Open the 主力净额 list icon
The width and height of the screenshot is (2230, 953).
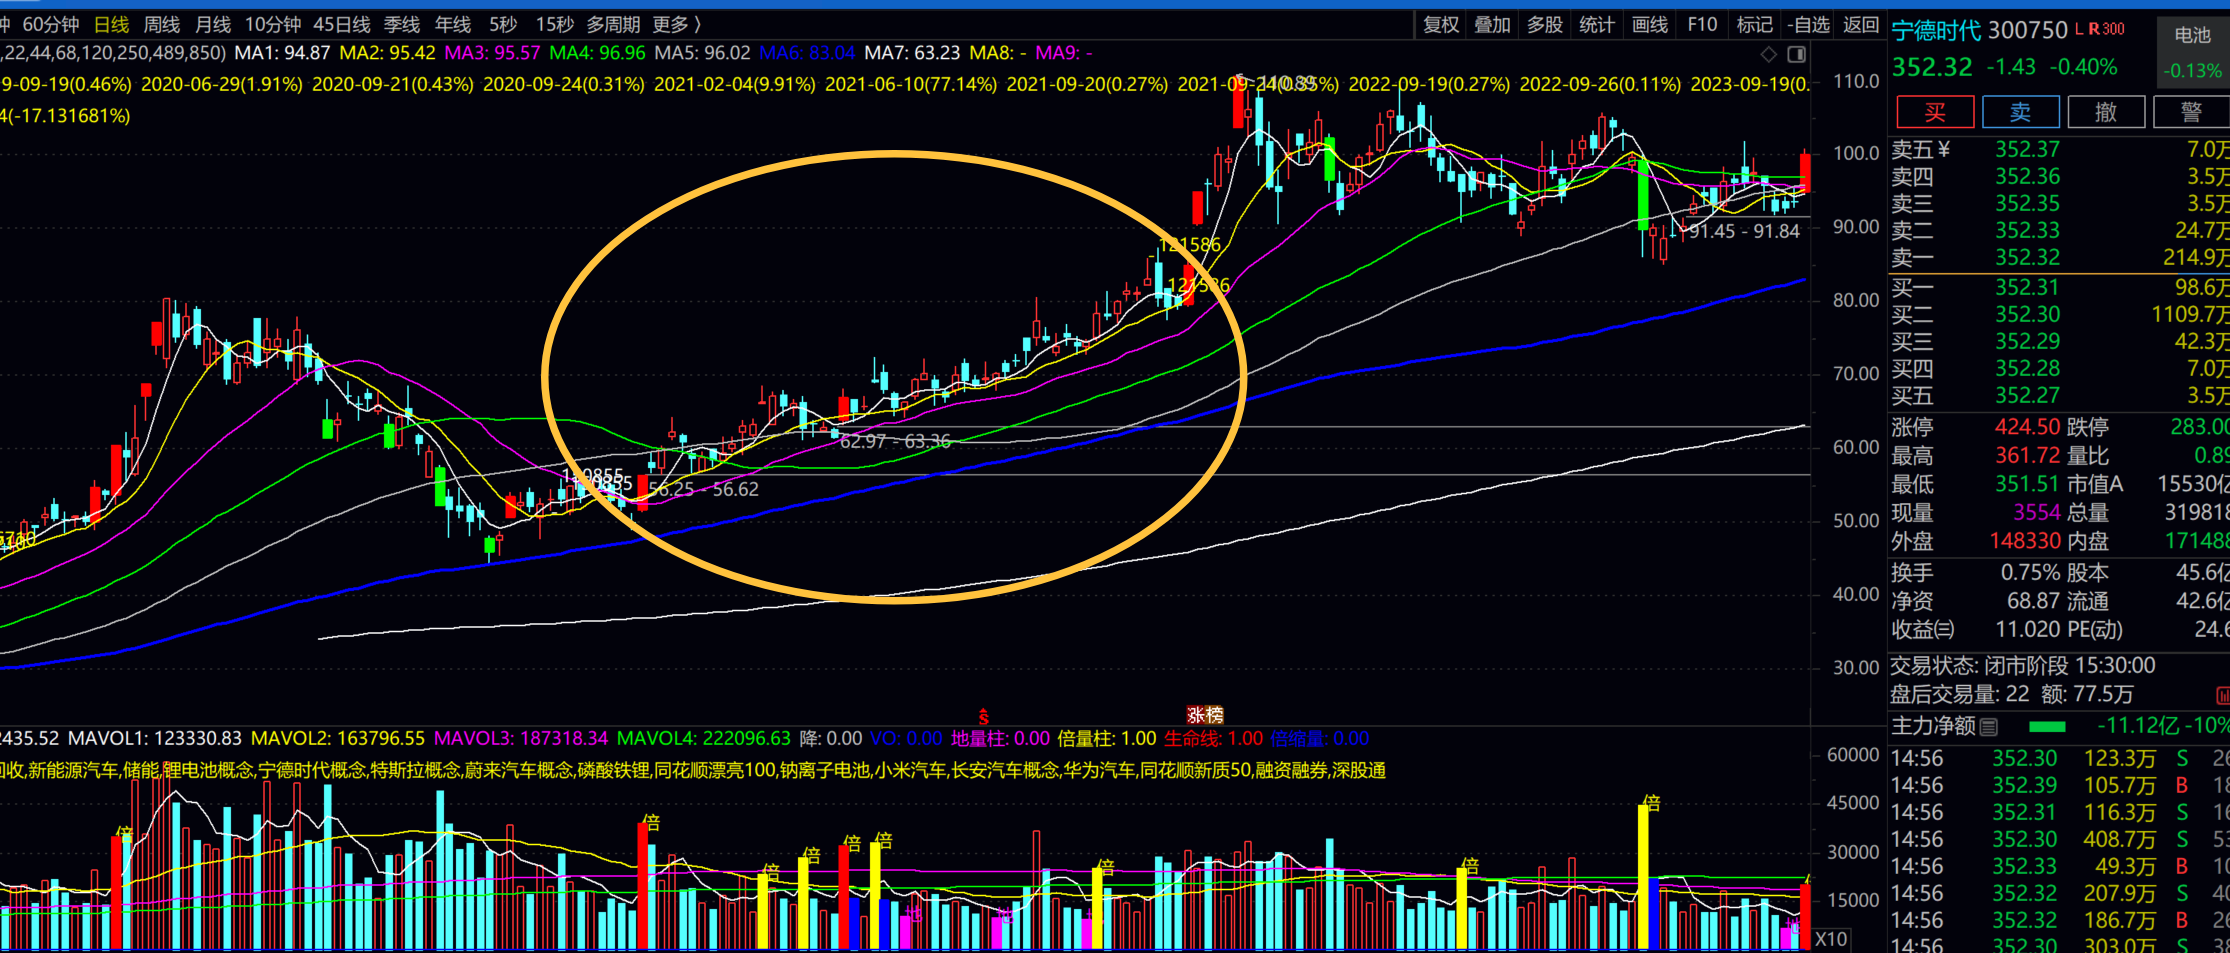point(1989,727)
